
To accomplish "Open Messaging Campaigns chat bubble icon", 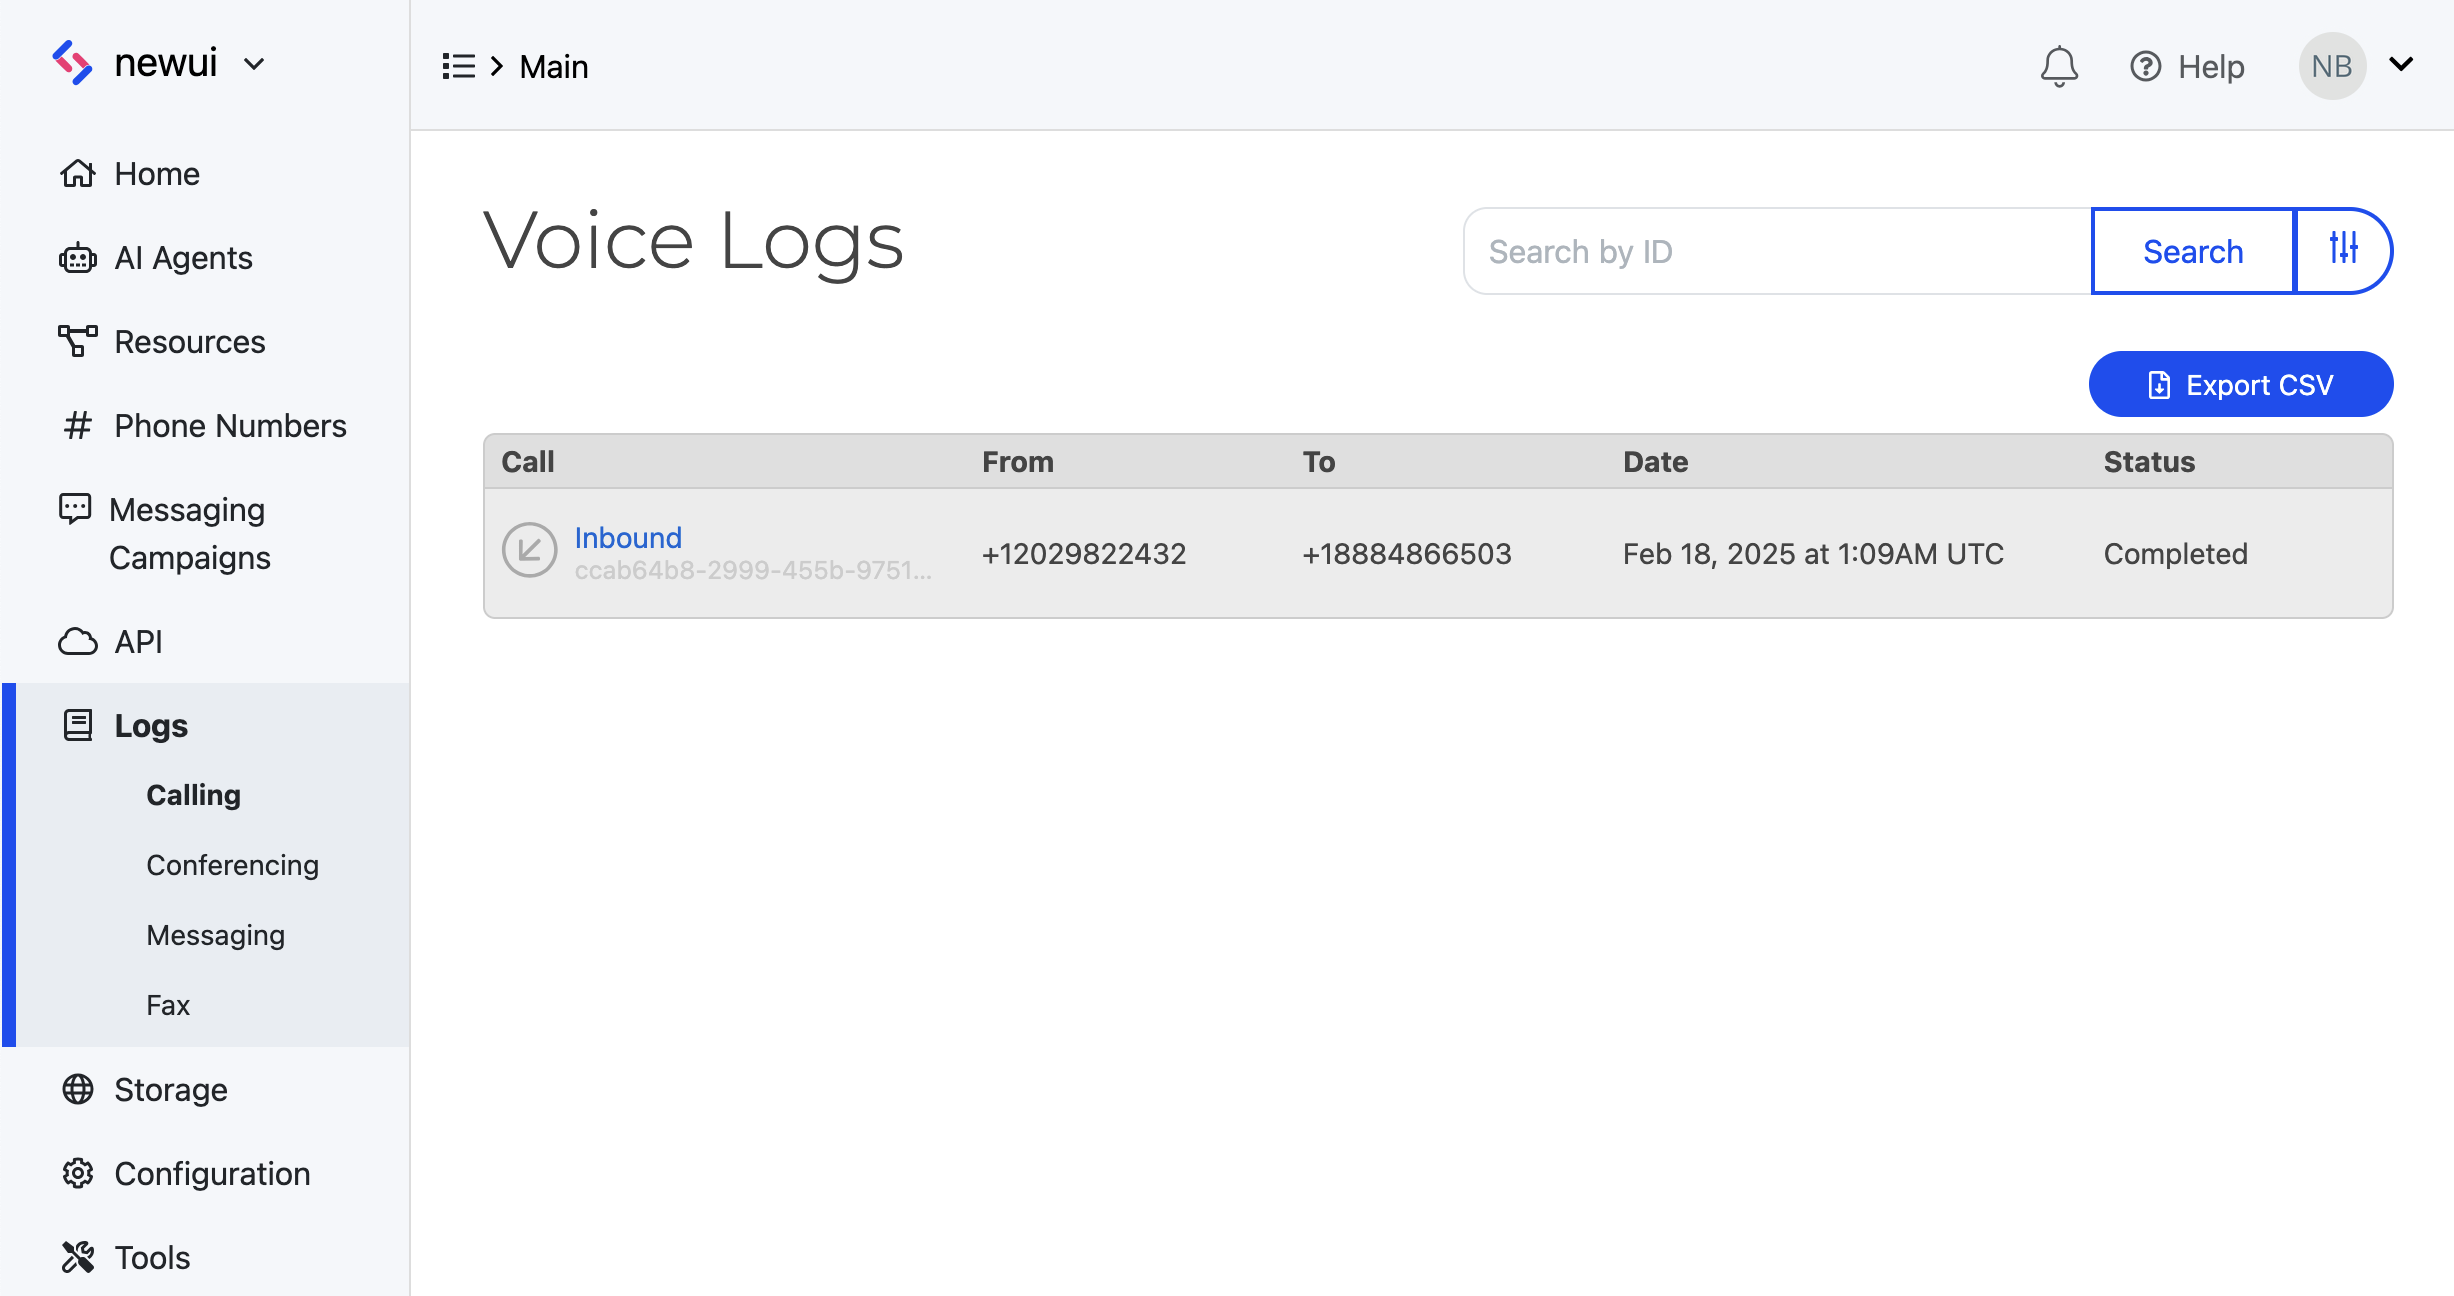I will (75, 509).
